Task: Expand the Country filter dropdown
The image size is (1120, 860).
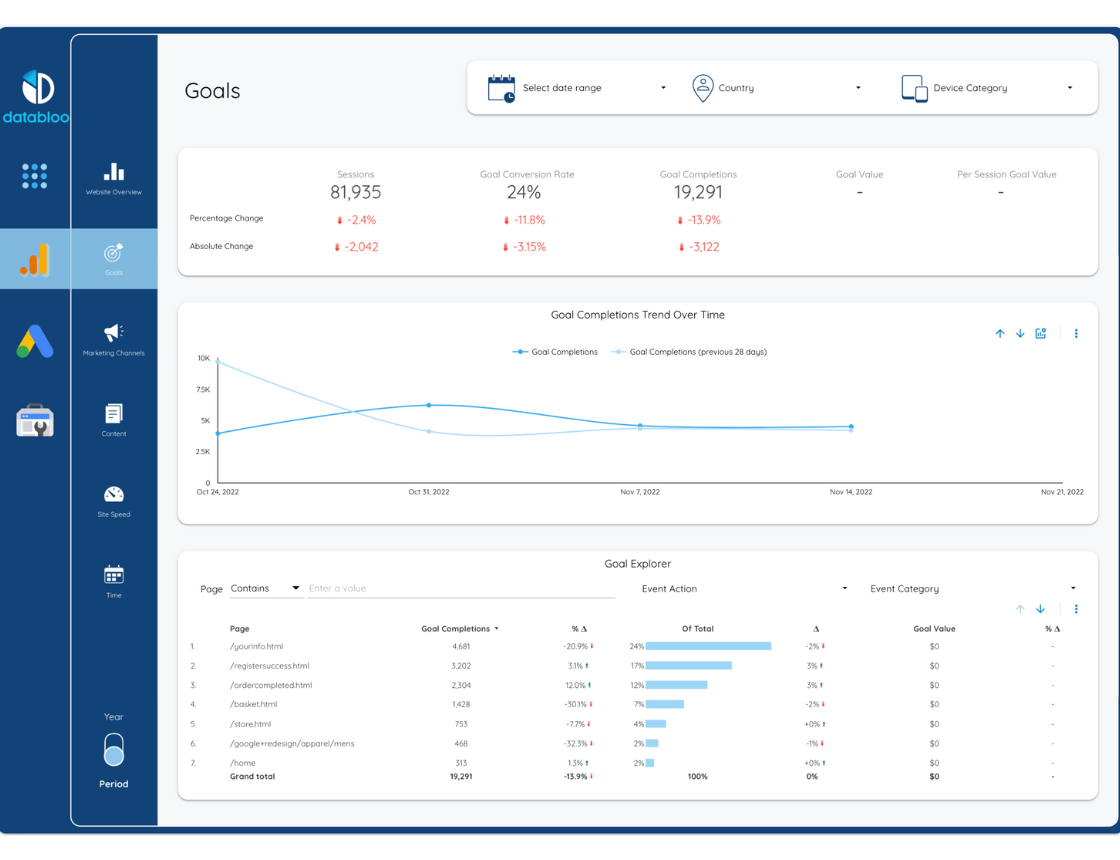Action: (777, 88)
